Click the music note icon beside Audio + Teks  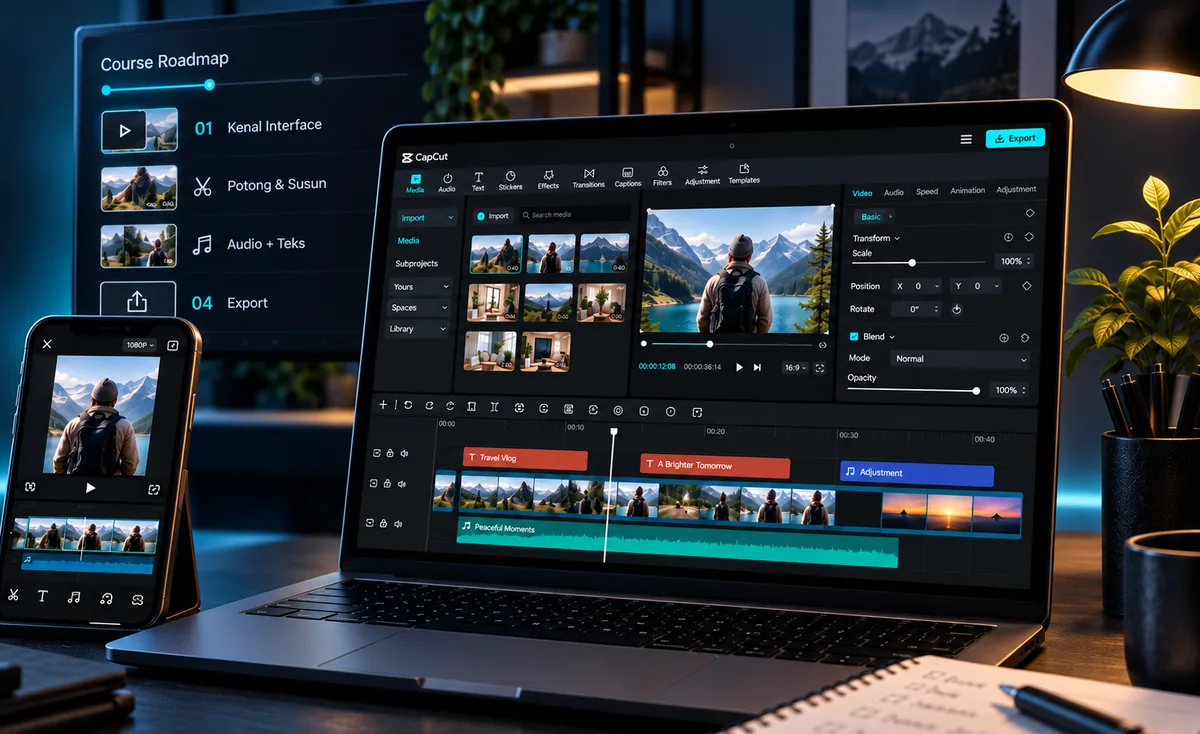click(x=202, y=245)
